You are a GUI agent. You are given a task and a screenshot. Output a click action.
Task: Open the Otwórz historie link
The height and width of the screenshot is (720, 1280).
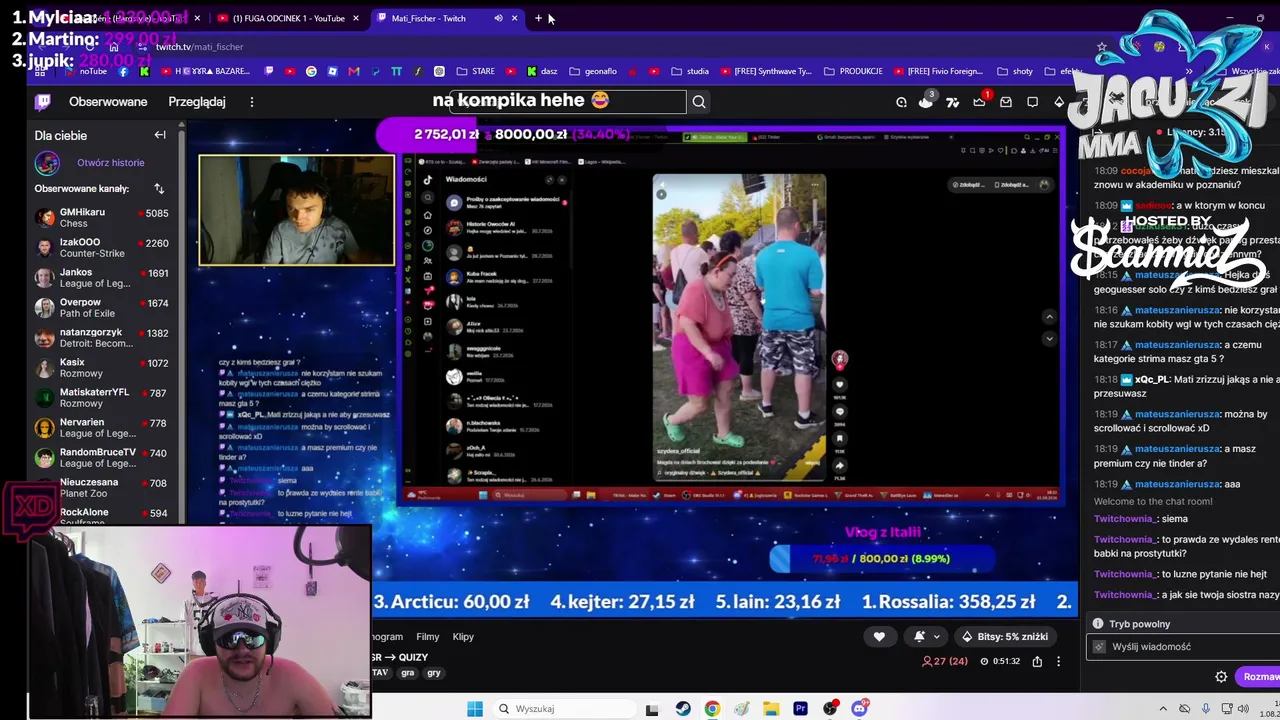(111, 162)
